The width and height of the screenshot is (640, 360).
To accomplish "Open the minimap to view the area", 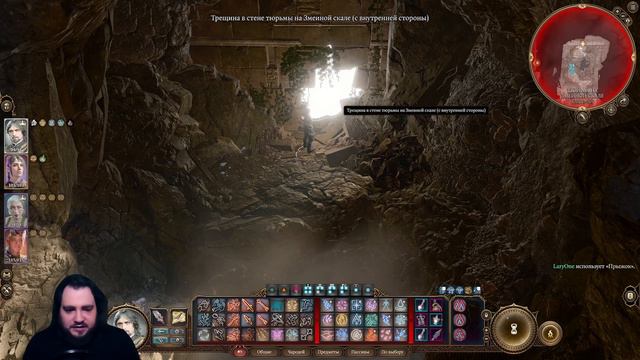I will (582, 58).
